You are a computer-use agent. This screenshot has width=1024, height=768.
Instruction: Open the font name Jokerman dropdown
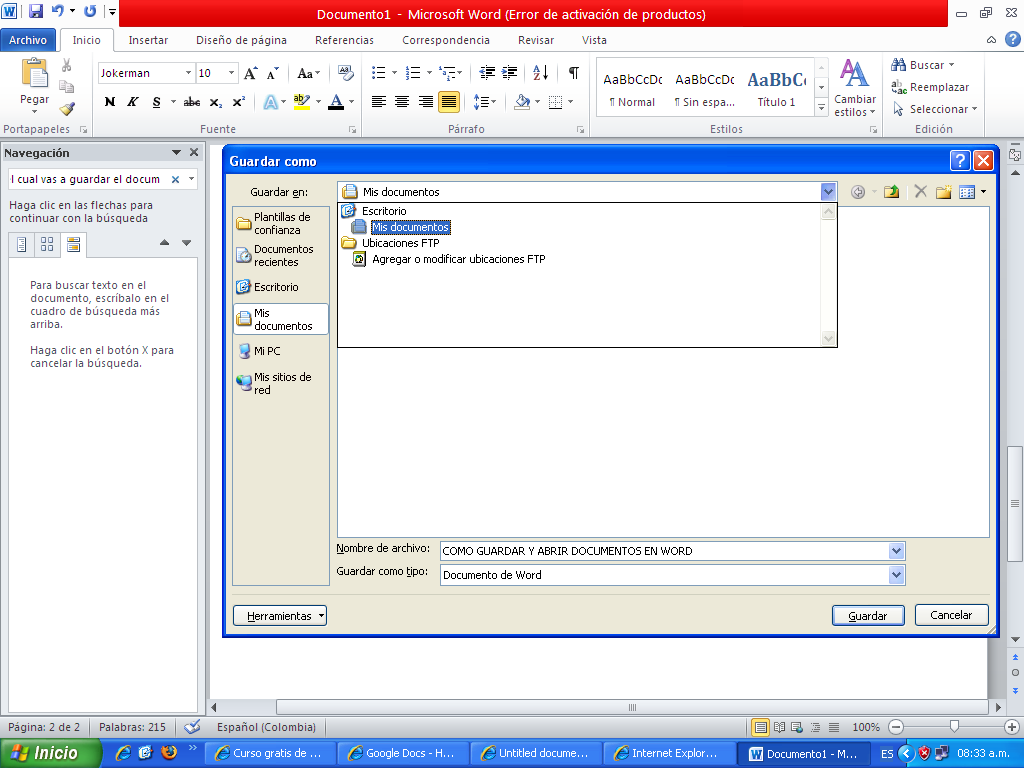point(188,72)
